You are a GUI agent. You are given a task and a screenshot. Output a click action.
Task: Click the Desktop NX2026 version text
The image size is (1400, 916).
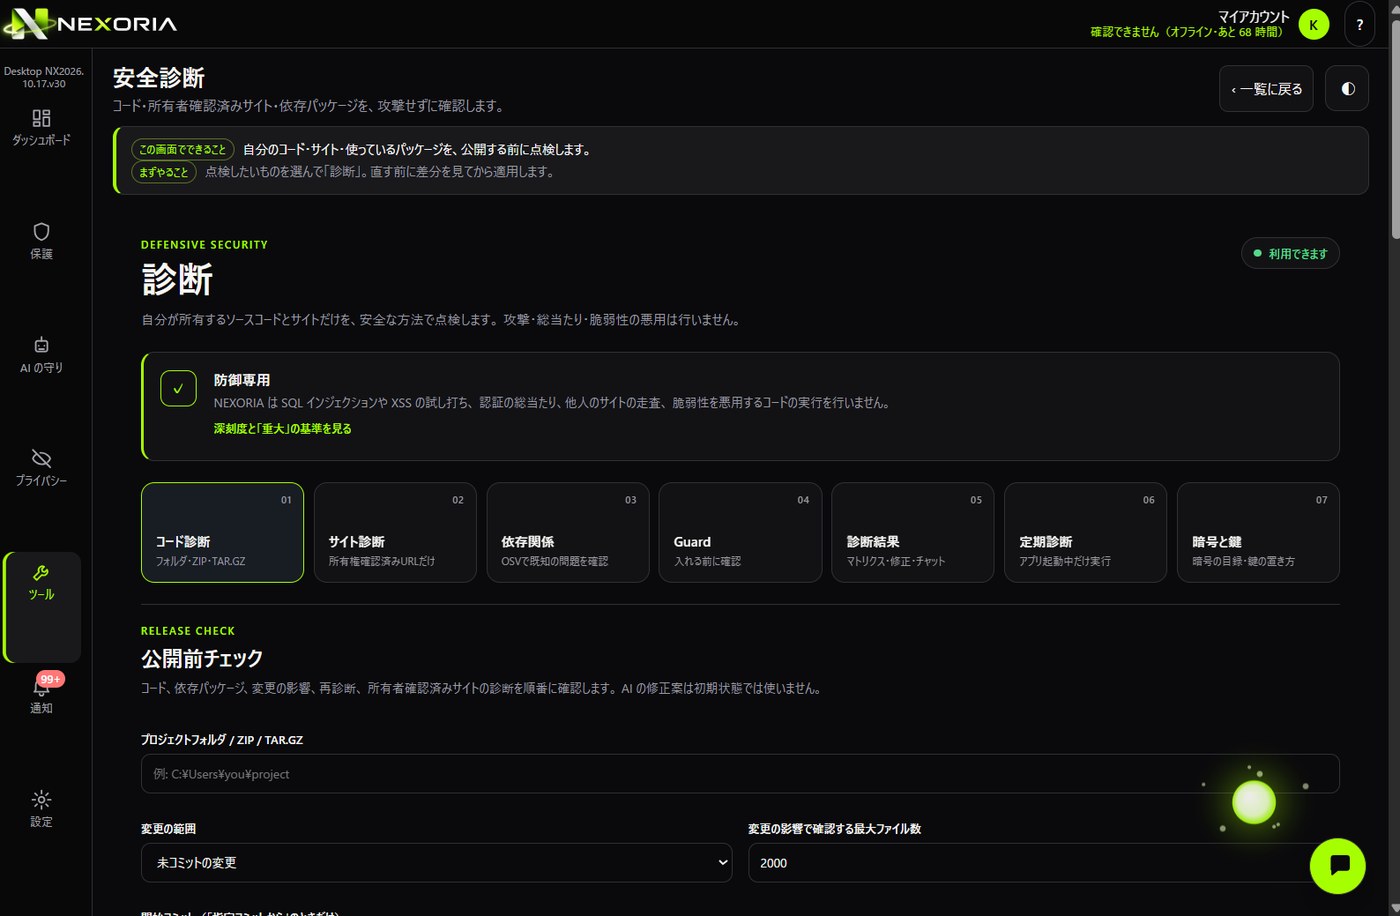[x=44, y=77]
